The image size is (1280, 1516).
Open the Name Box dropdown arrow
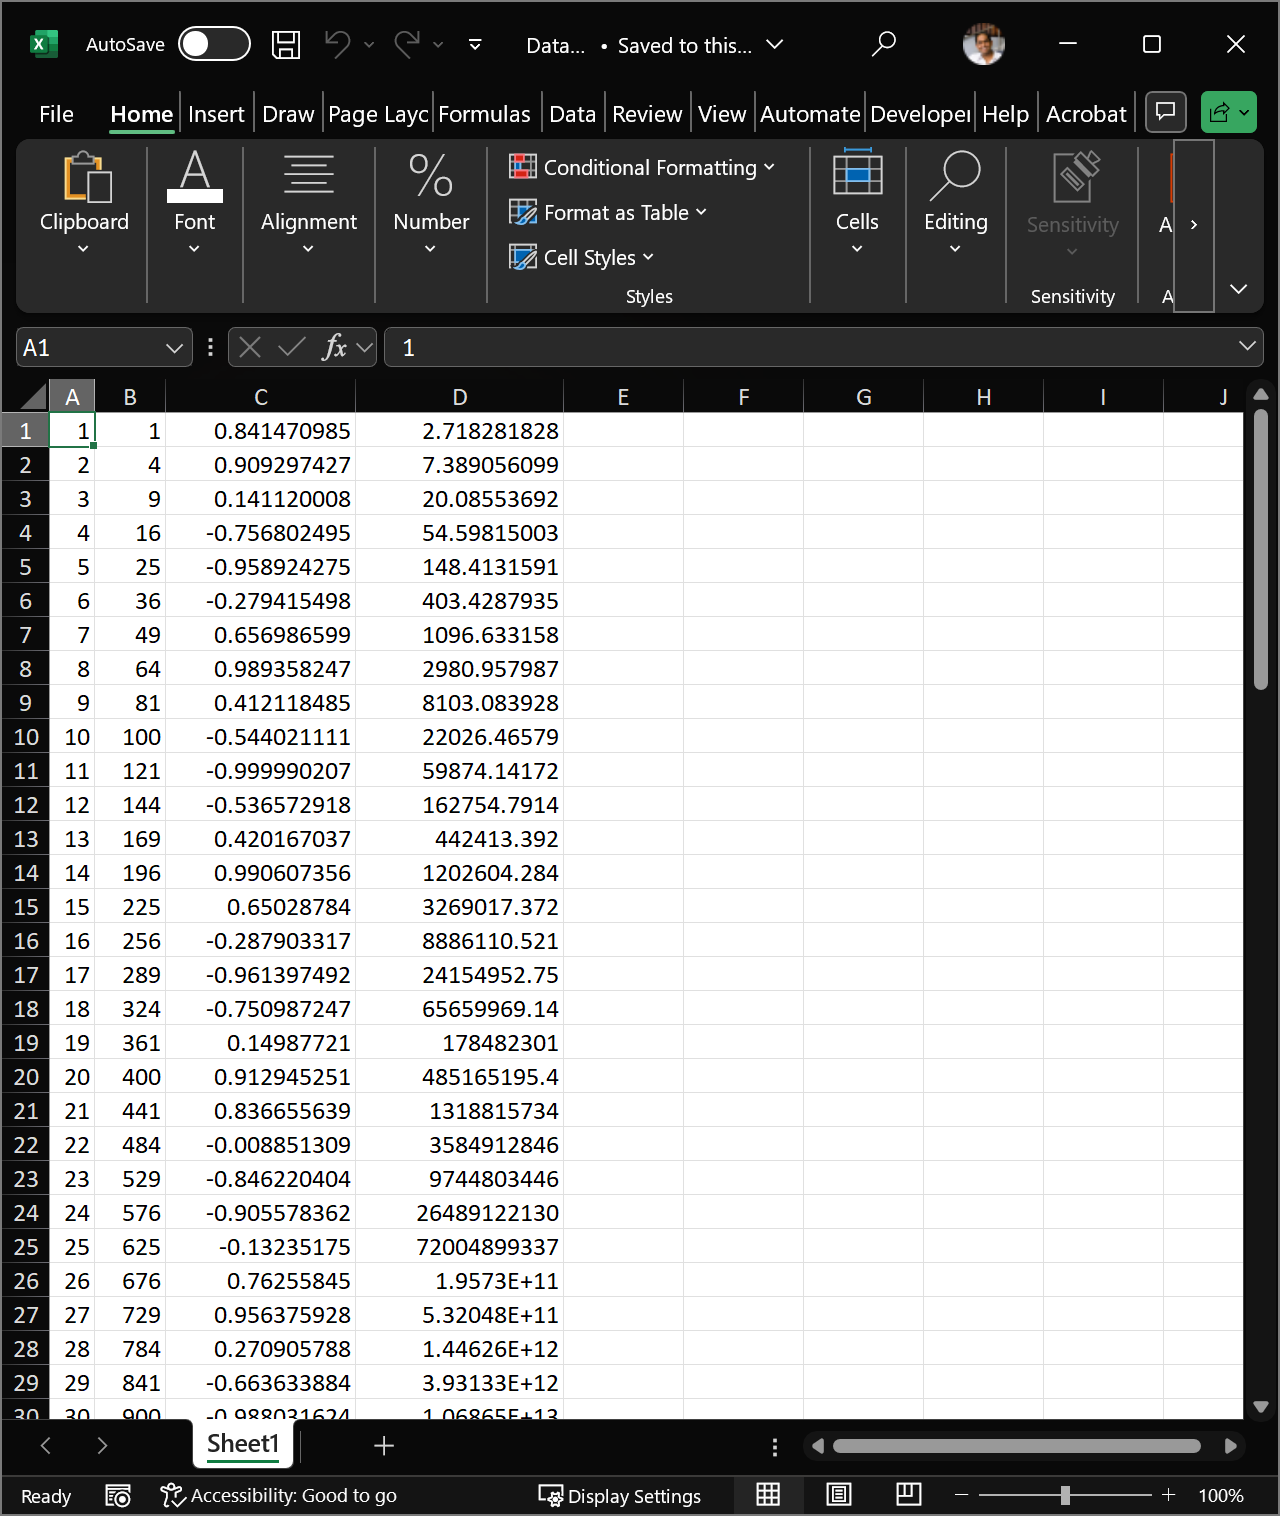click(174, 348)
